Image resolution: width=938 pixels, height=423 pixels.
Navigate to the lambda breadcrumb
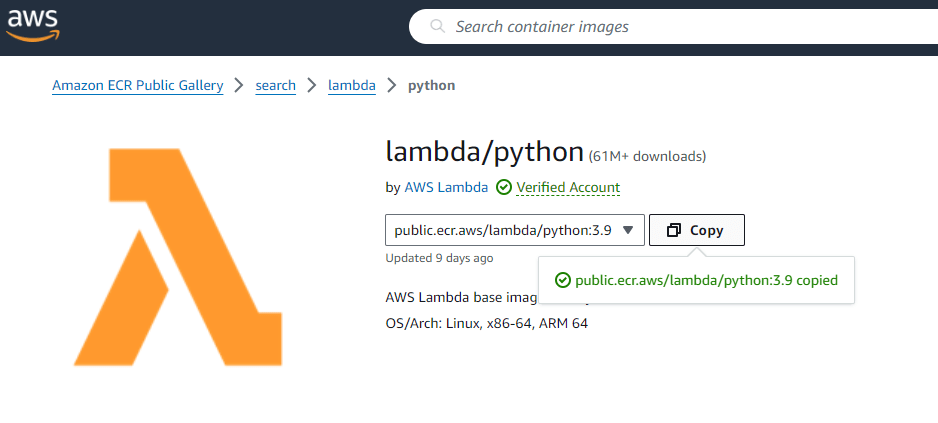pos(352,85)
